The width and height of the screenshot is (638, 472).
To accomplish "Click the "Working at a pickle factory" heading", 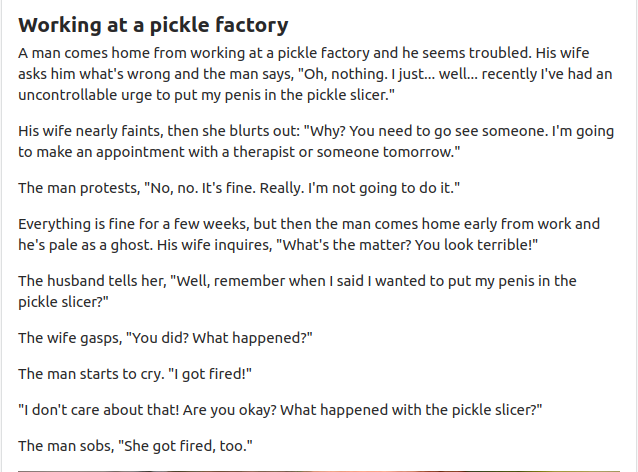I will [x=153, y=25].
